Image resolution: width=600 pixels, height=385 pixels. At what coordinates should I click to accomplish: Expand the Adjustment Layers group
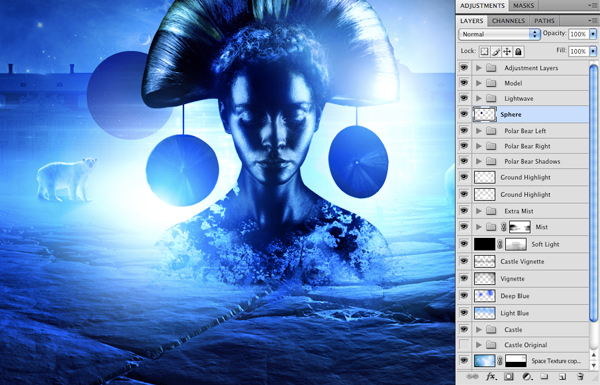(x=479, y=68)
